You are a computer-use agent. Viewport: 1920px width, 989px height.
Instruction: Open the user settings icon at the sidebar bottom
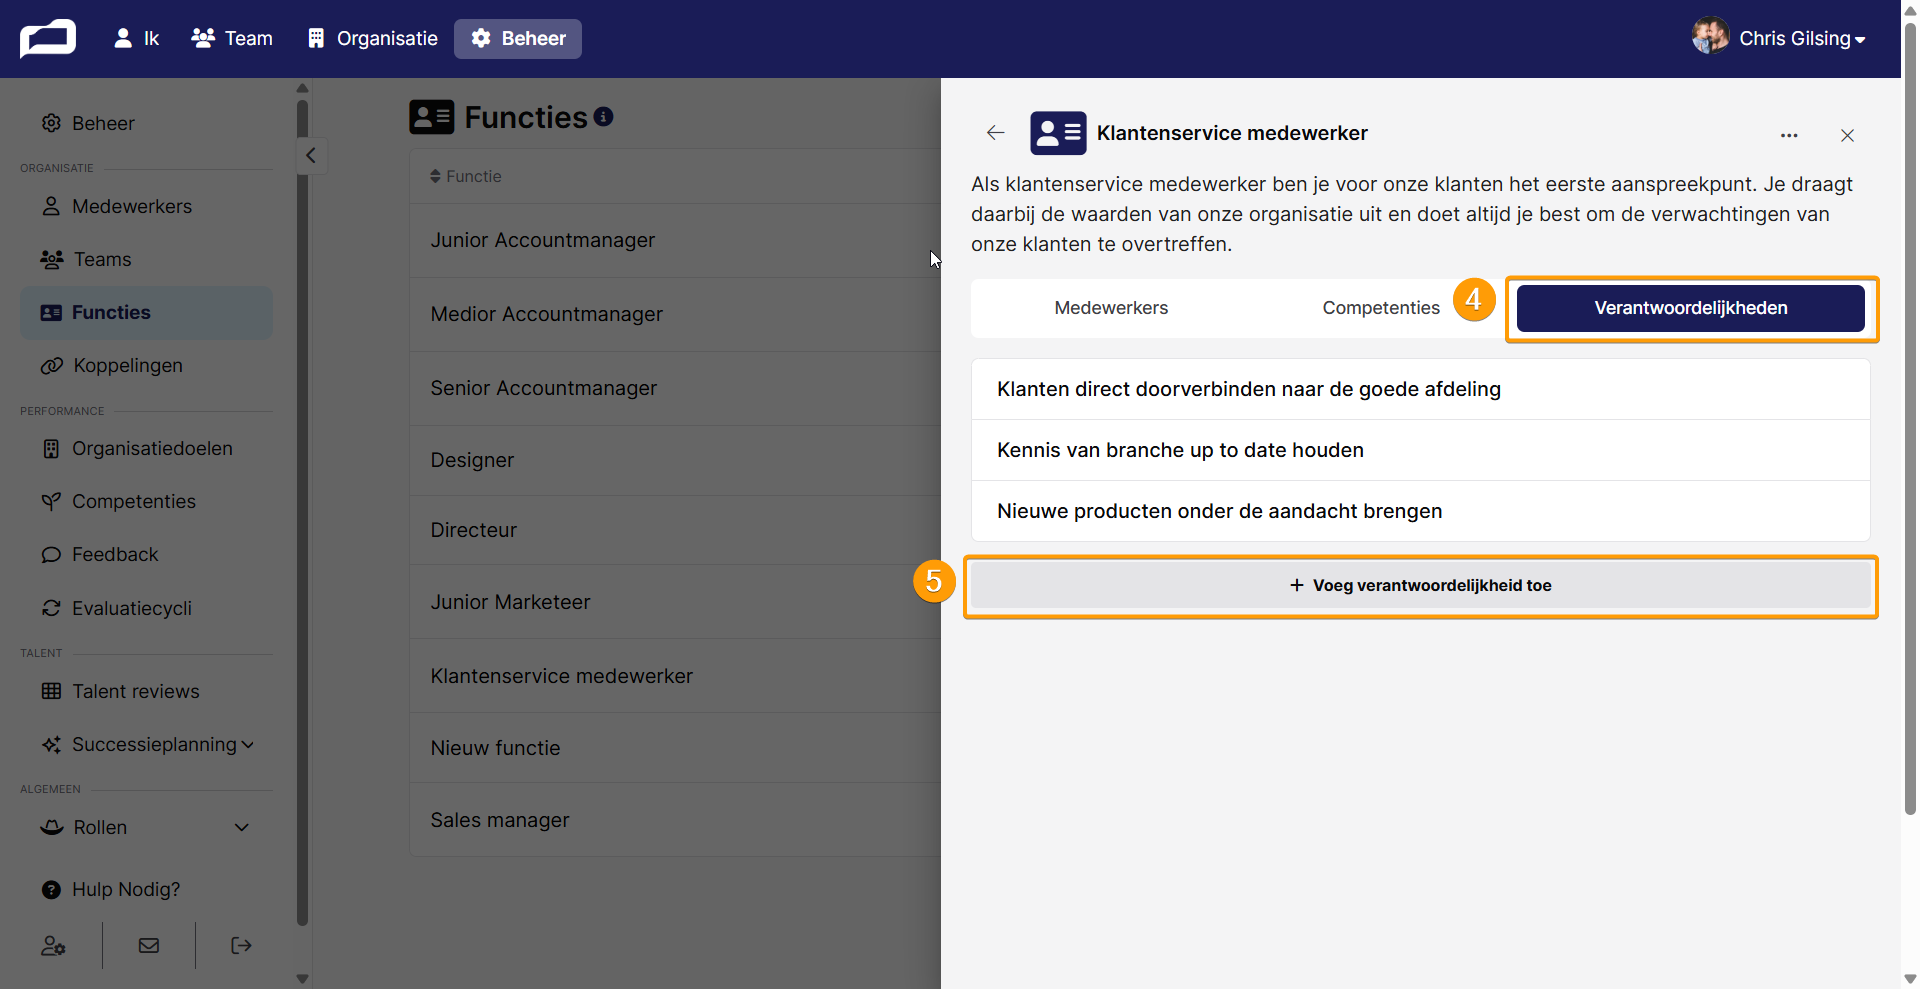pos(53,946)
